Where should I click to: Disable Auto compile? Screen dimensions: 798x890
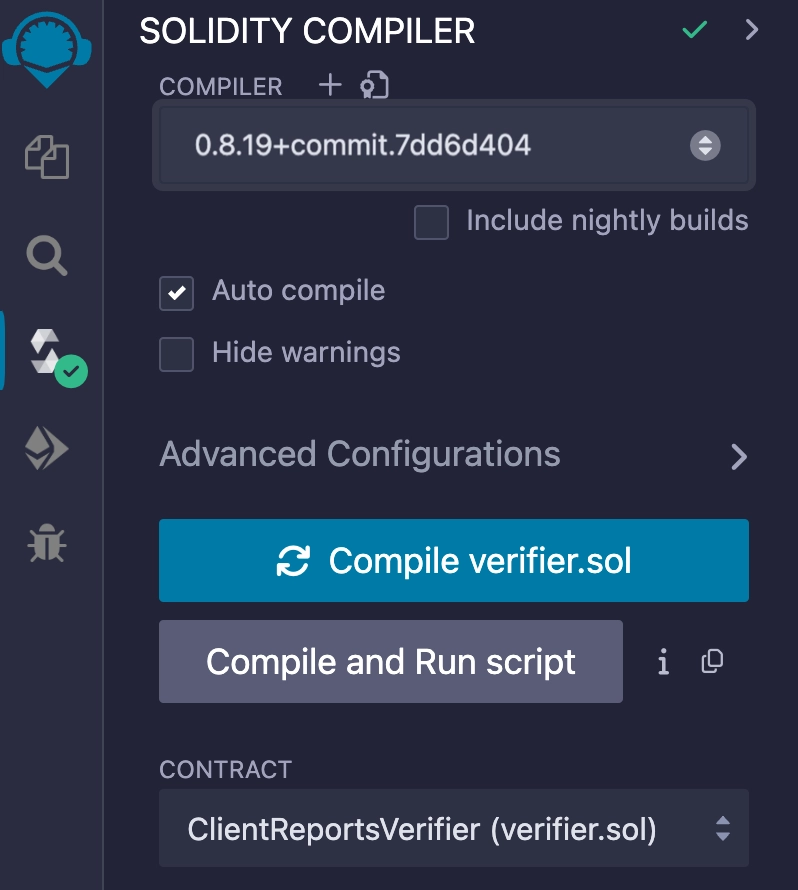pos(176,291)
